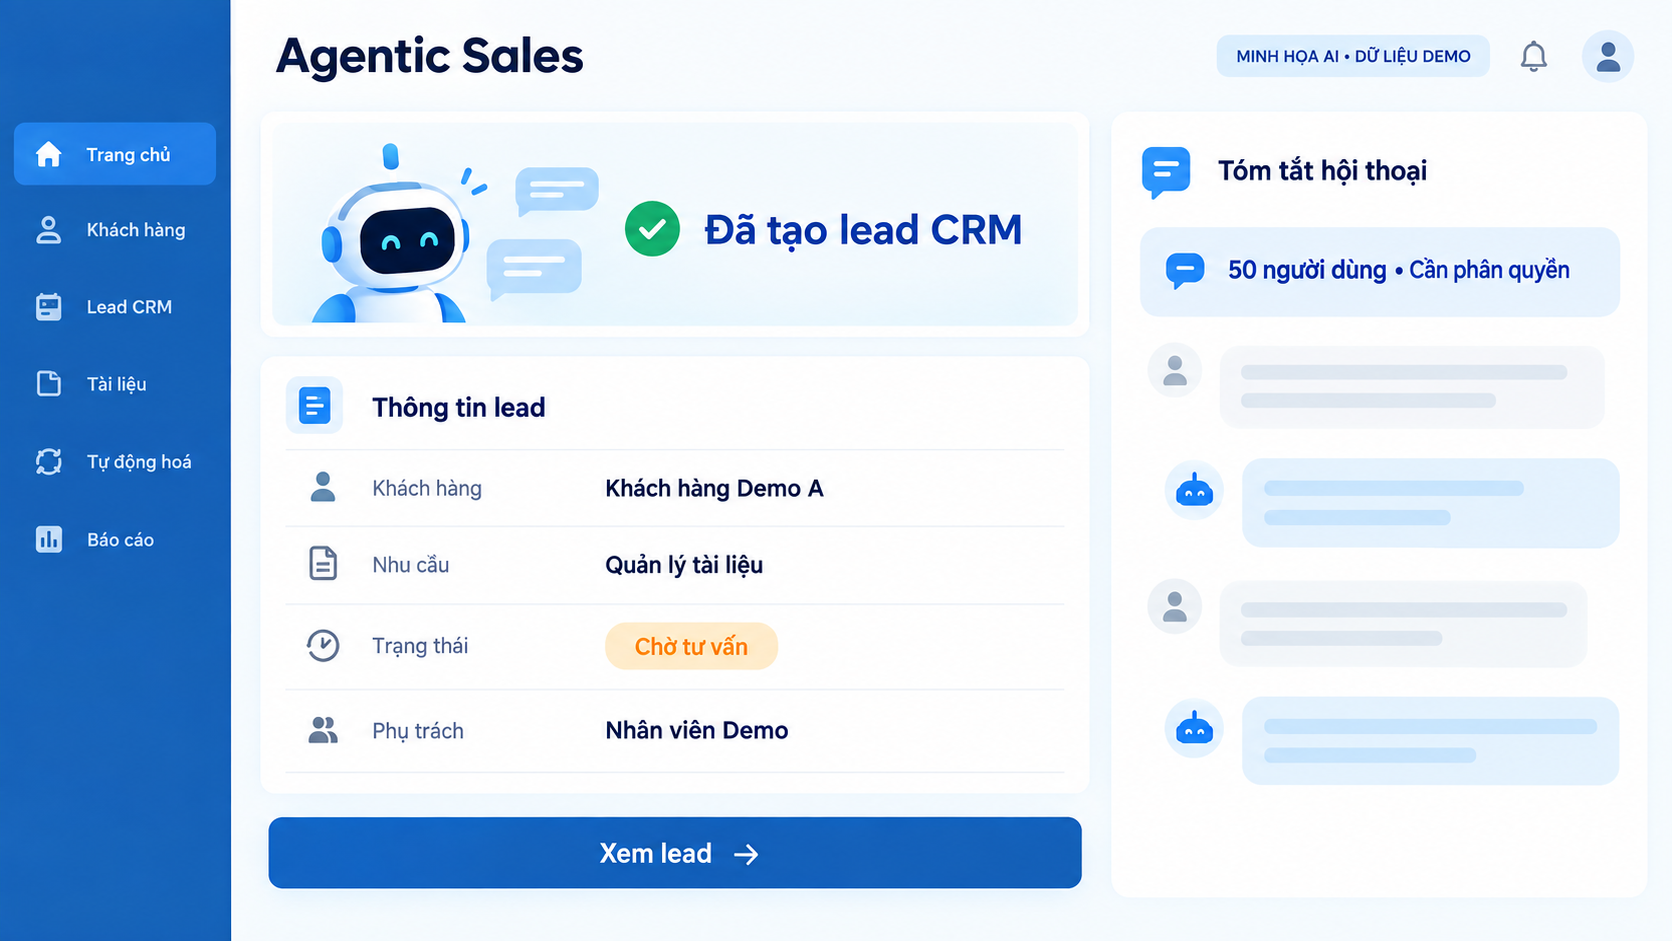The width and height of the screenshot is (1672, 941).
Task: Click the Nhu cầu label
Action: point(411,565)
